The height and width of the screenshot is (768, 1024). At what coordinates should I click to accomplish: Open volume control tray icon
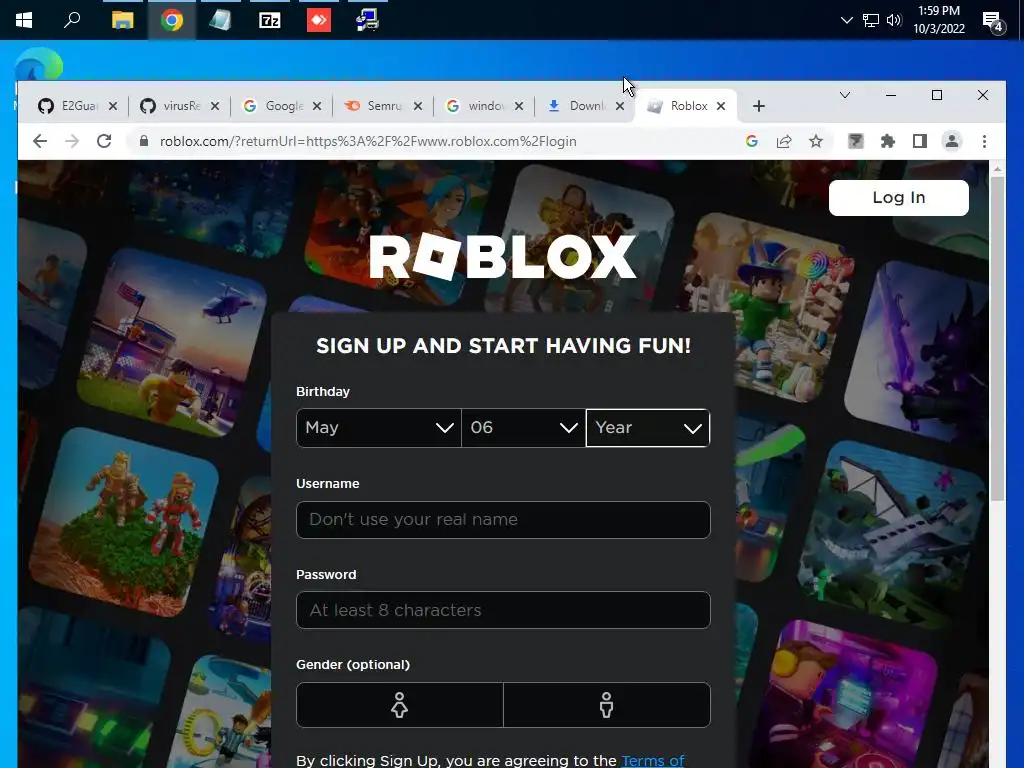click(x=894, y=20)
